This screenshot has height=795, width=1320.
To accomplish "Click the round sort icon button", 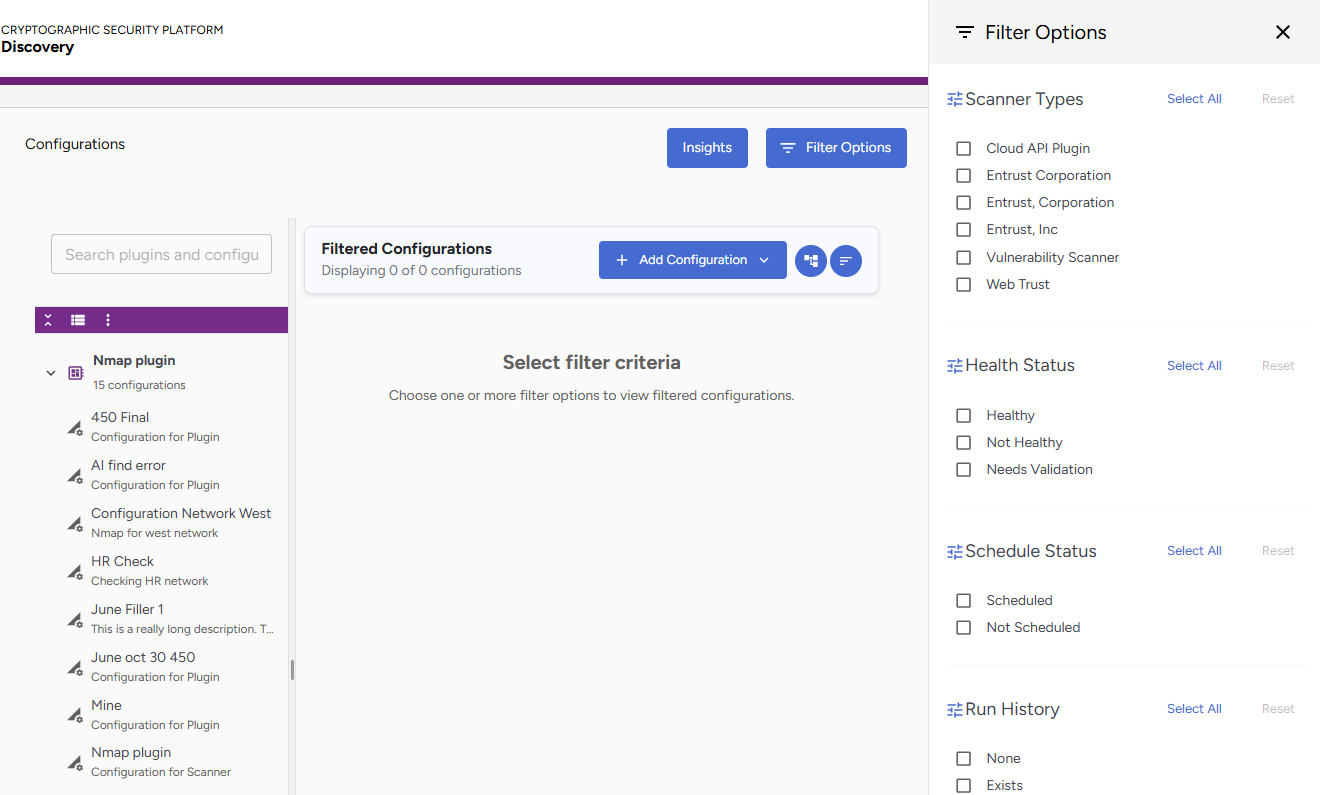I will click(846, 261).
